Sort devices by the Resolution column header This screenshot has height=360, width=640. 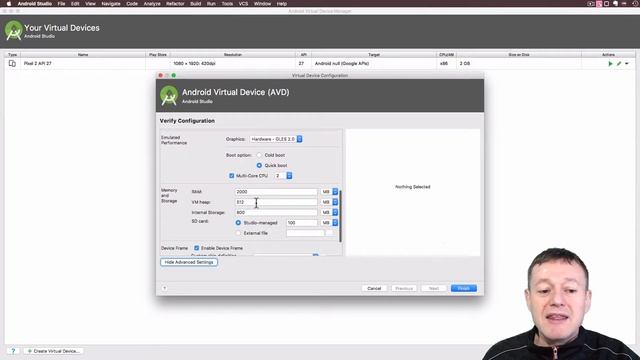233,54
